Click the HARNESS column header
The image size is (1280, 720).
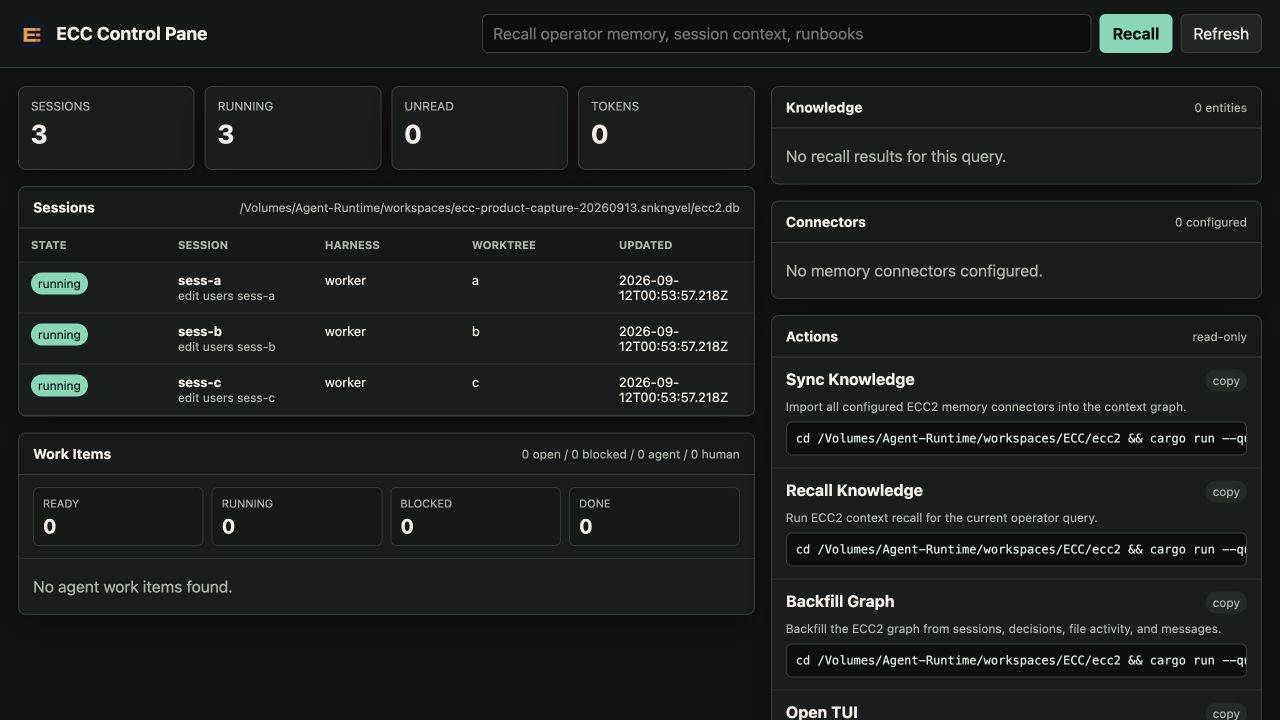352,245
